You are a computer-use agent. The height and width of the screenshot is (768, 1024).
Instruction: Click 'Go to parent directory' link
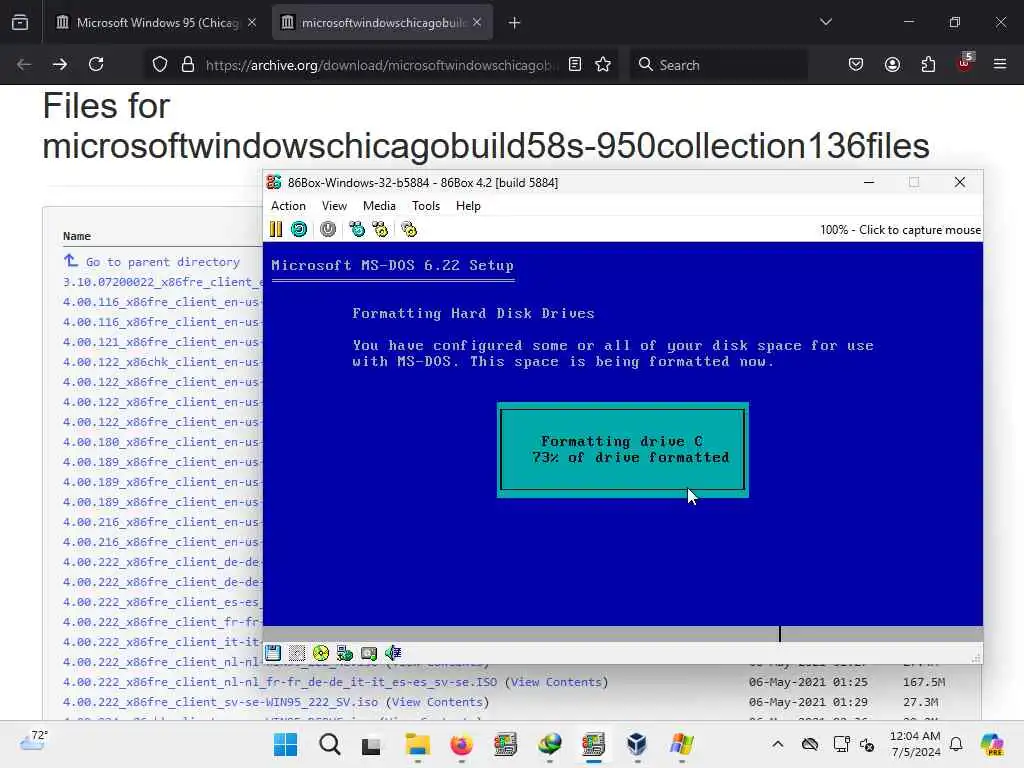tap(163, 262)
